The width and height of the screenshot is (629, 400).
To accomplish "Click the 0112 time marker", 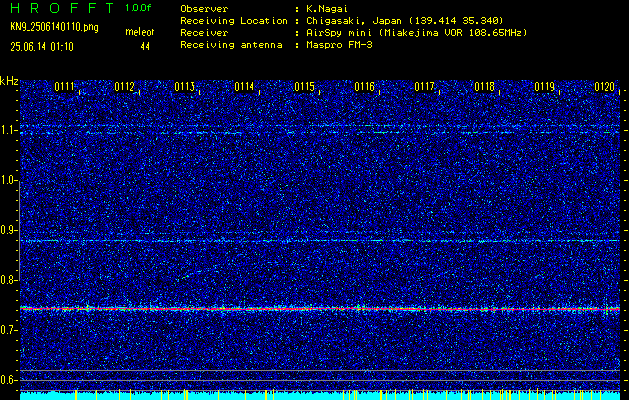I will 124,87.
